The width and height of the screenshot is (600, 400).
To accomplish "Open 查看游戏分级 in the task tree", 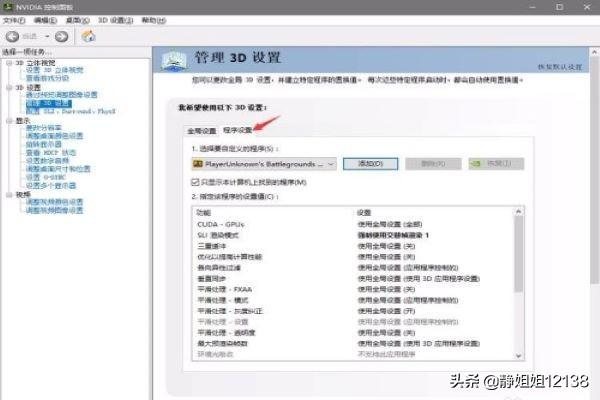I will point(47,78).
